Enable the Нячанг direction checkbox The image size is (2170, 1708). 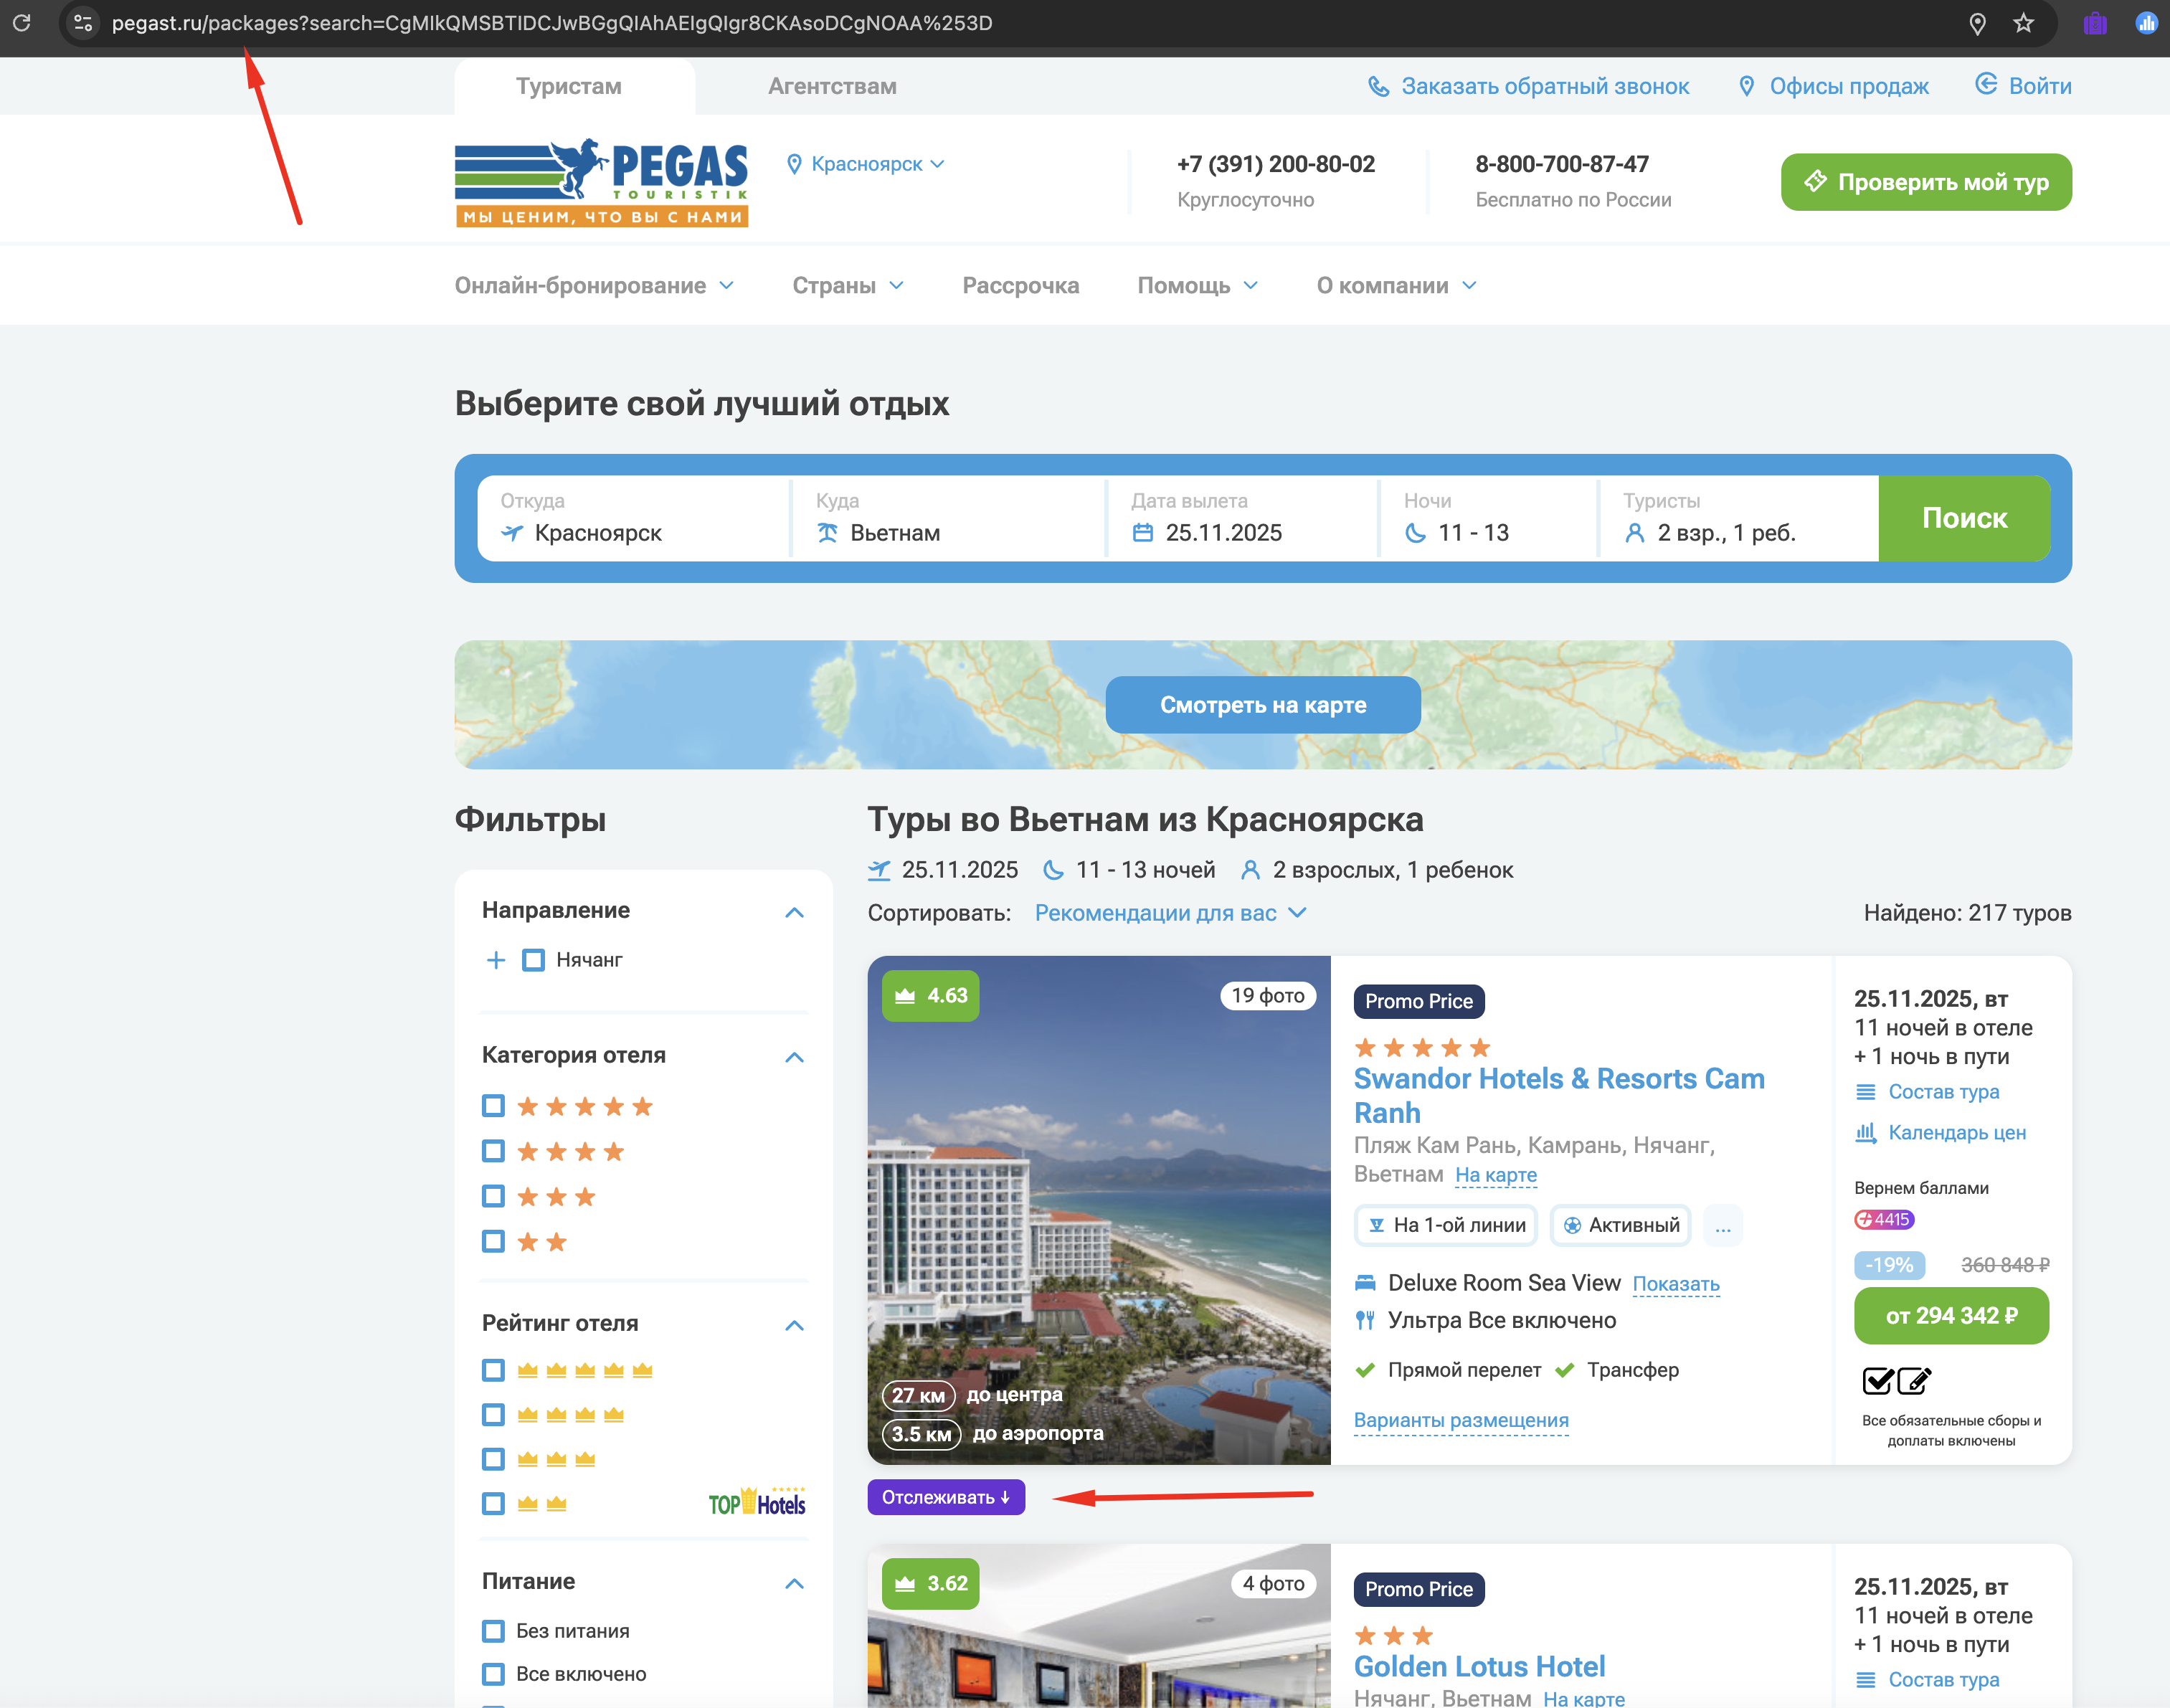point(534,960)
